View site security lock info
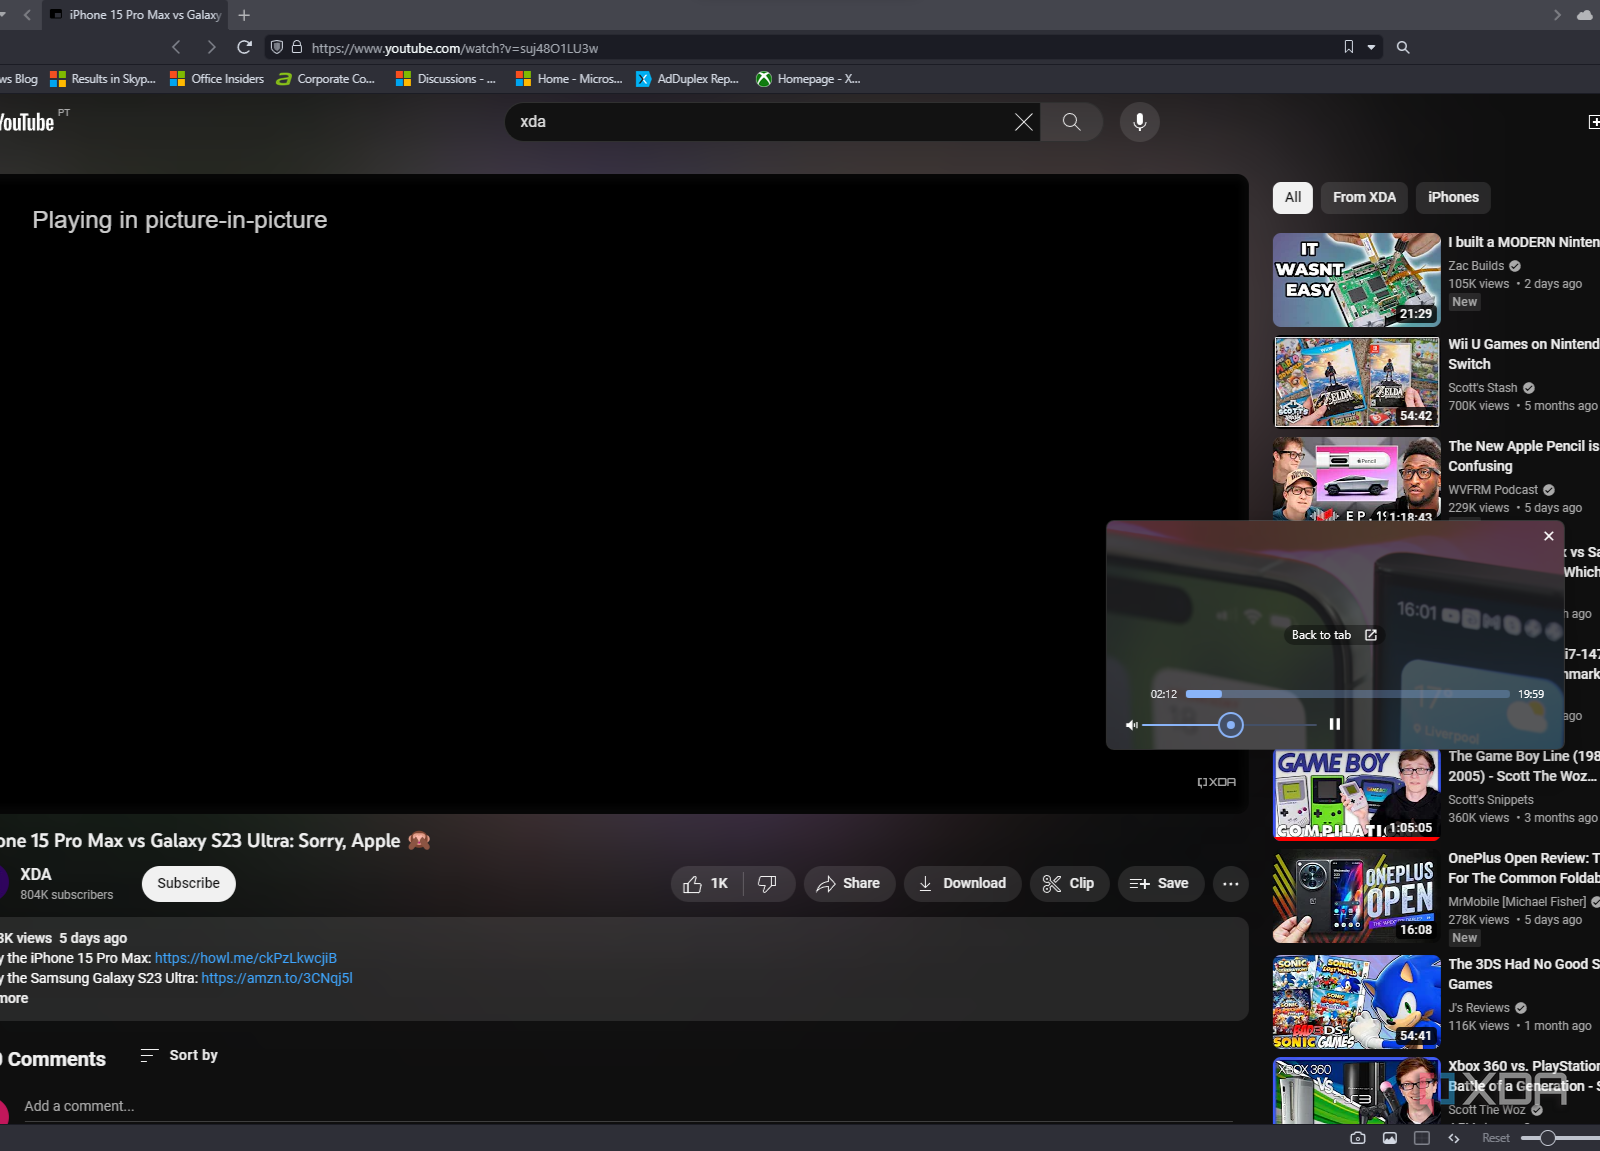This screenshot has height=1151, width=1600. pyautogui.click(x=297, y=47)
